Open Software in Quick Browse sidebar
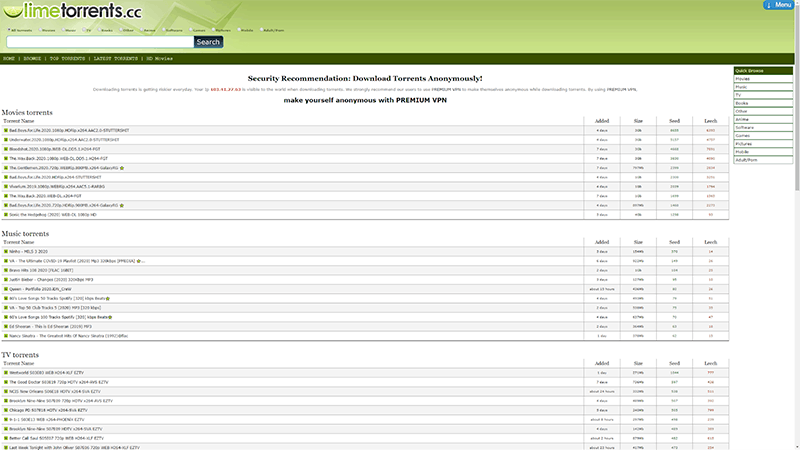This screenshot has height=450, width=800. coord(763,128)
